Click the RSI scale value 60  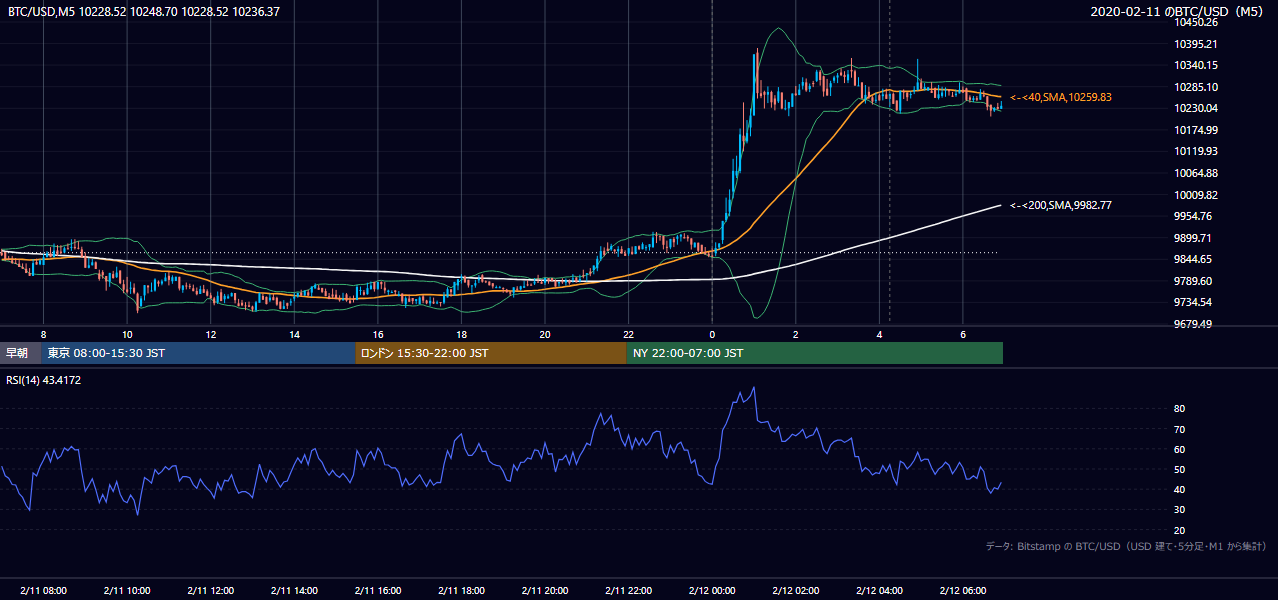(x=1180, y=449)
